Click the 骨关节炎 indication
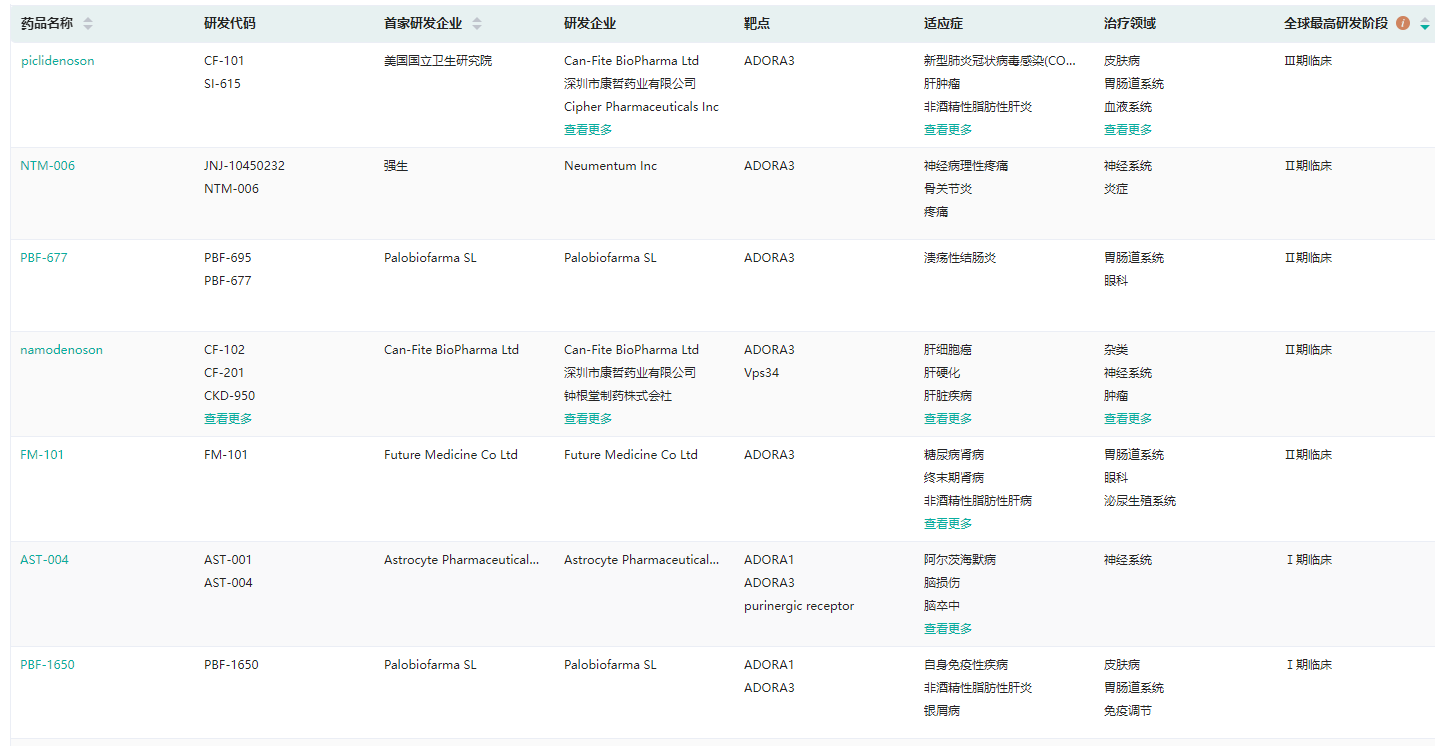Image resolution: width=1435 pixels, height=746 pixels. click(x=948, y=189)
